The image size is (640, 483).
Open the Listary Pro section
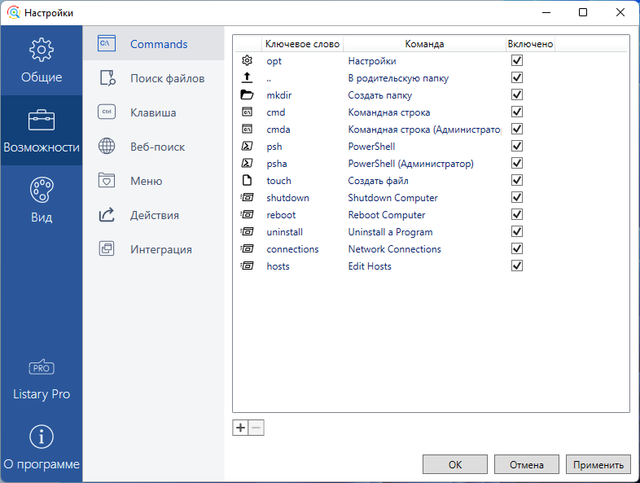41,380
